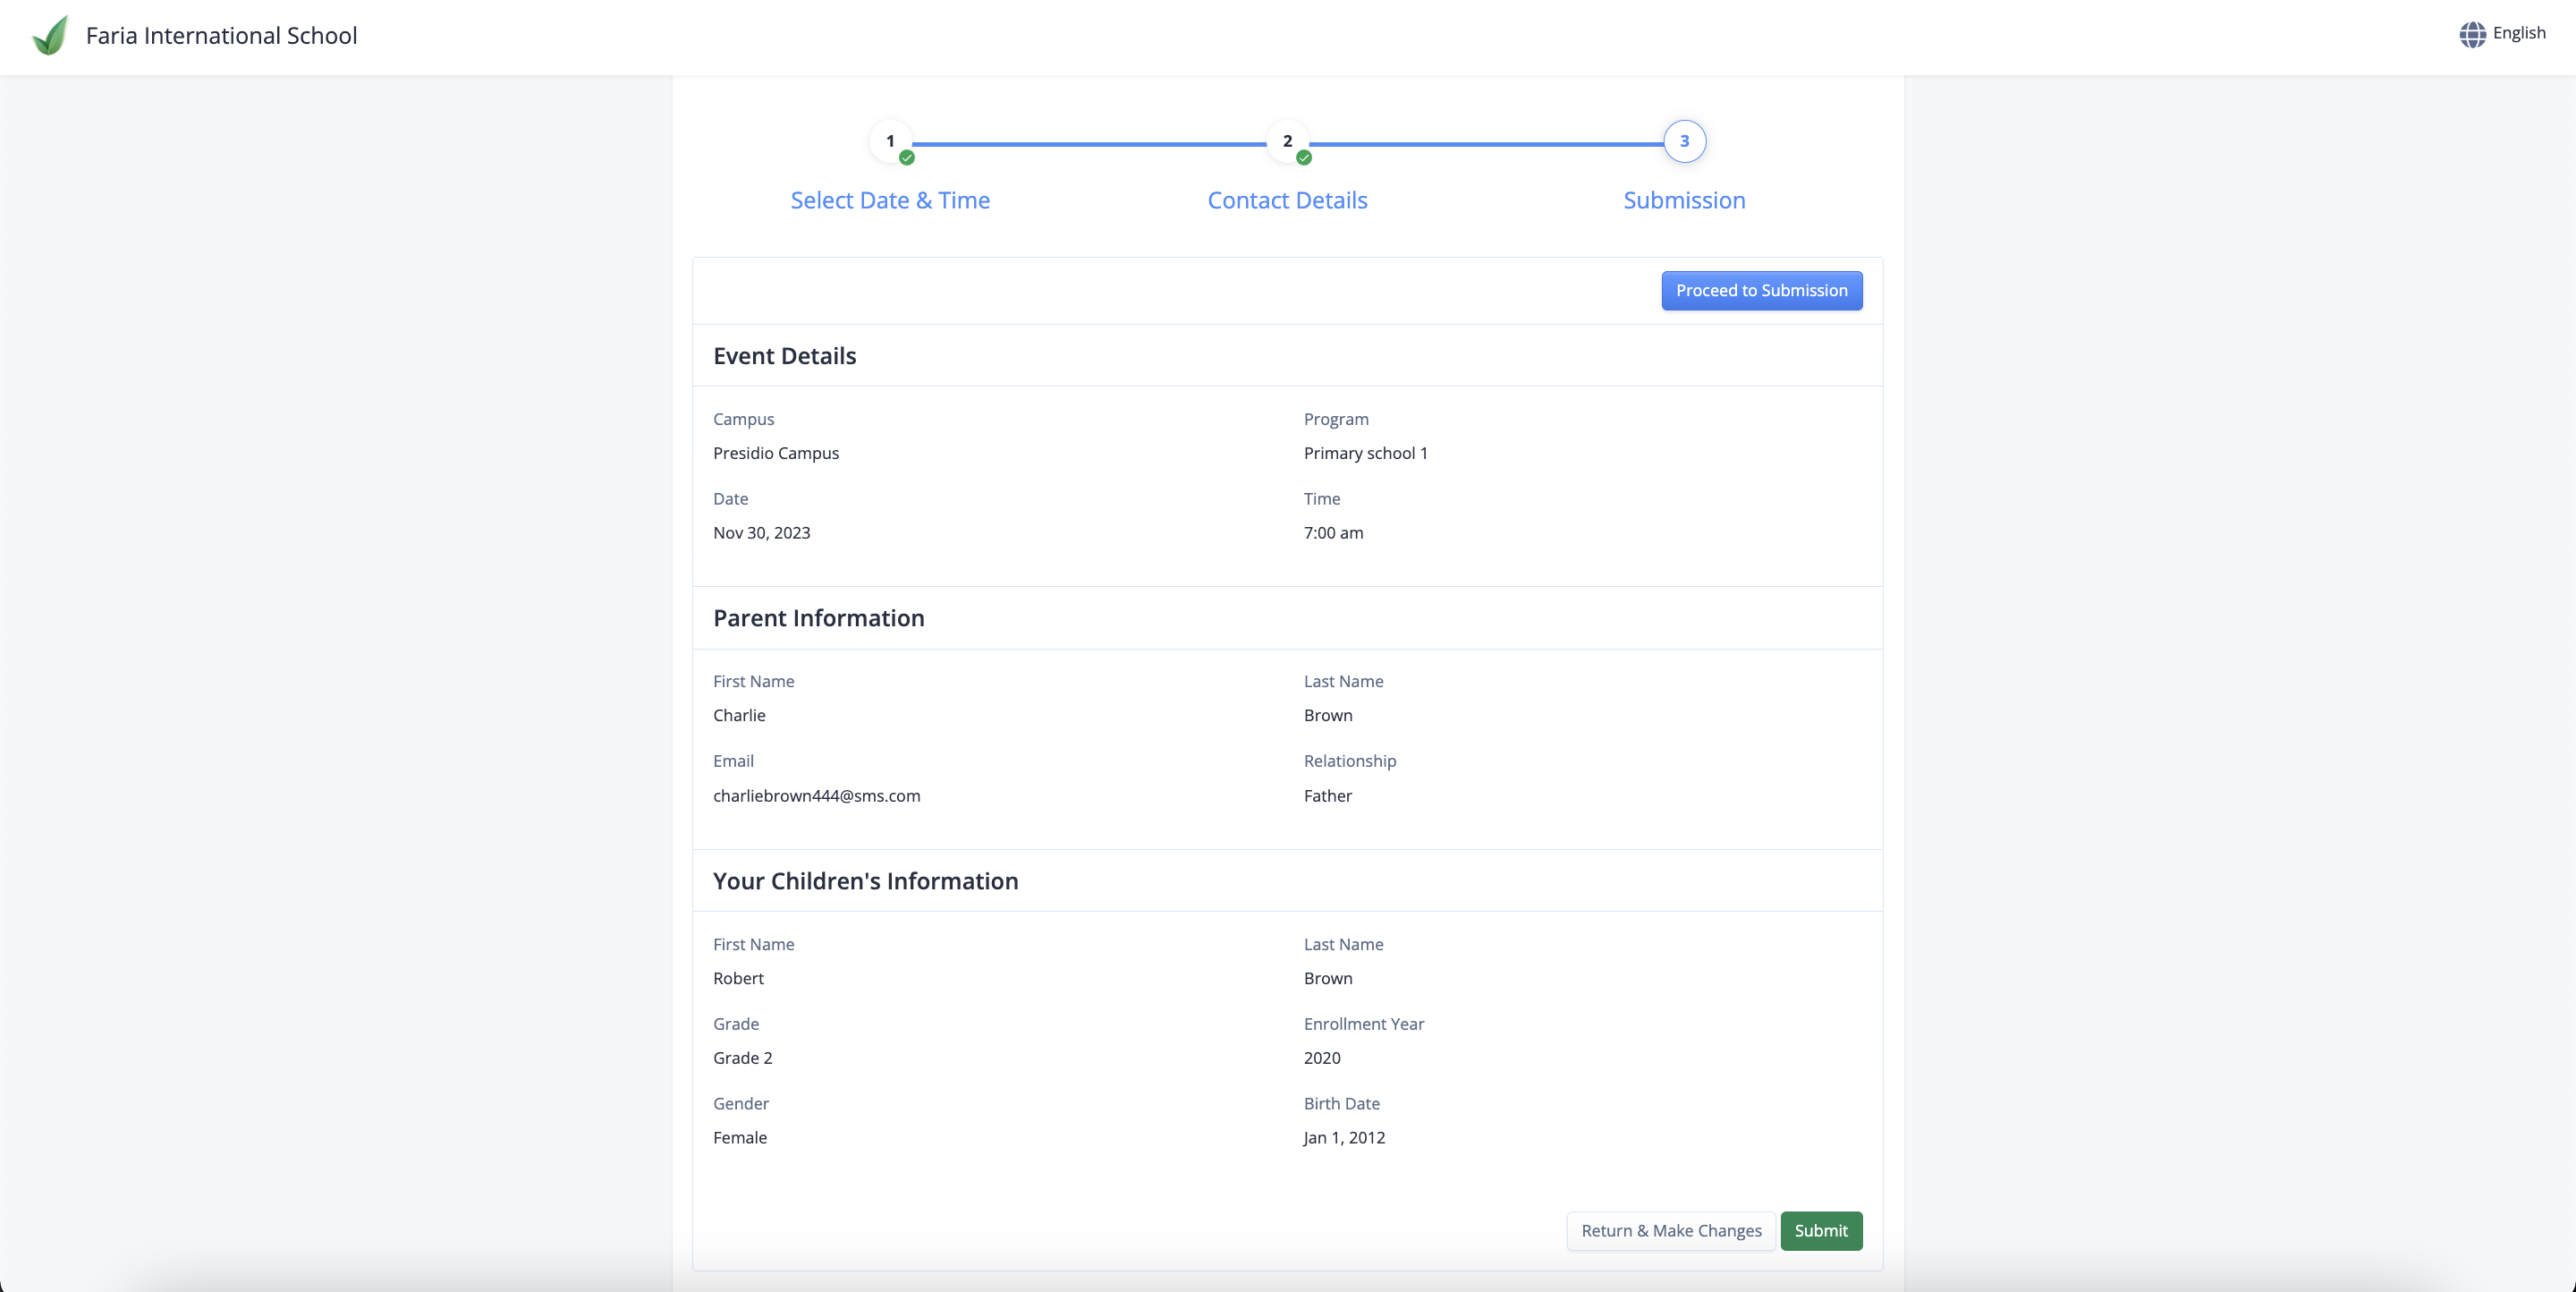Click the Event Details heading

[x=784, y=356]
